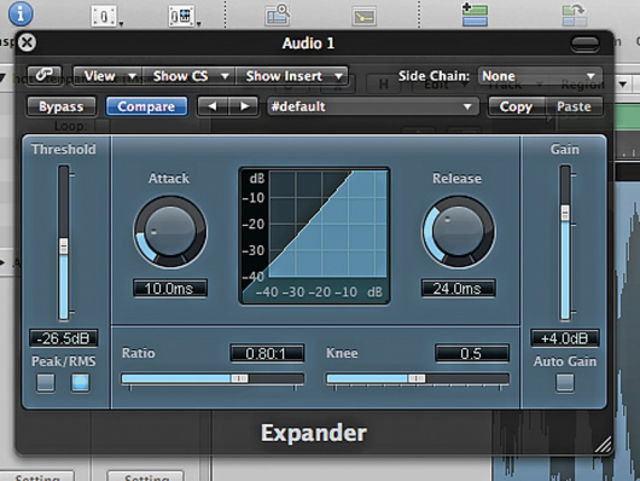Viewport: 640px width, 481px height.
Task: Click the Audio 1 window title
Action: [x=308, y=43]
